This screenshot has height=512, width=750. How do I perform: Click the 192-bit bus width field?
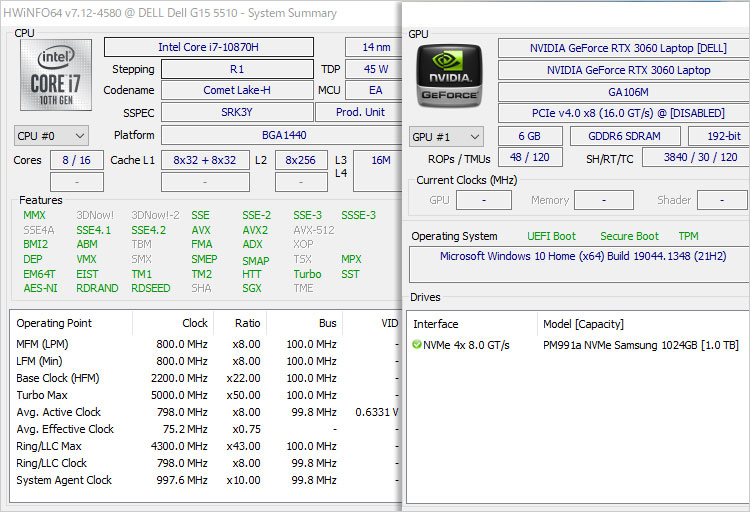tap(719, 136)
